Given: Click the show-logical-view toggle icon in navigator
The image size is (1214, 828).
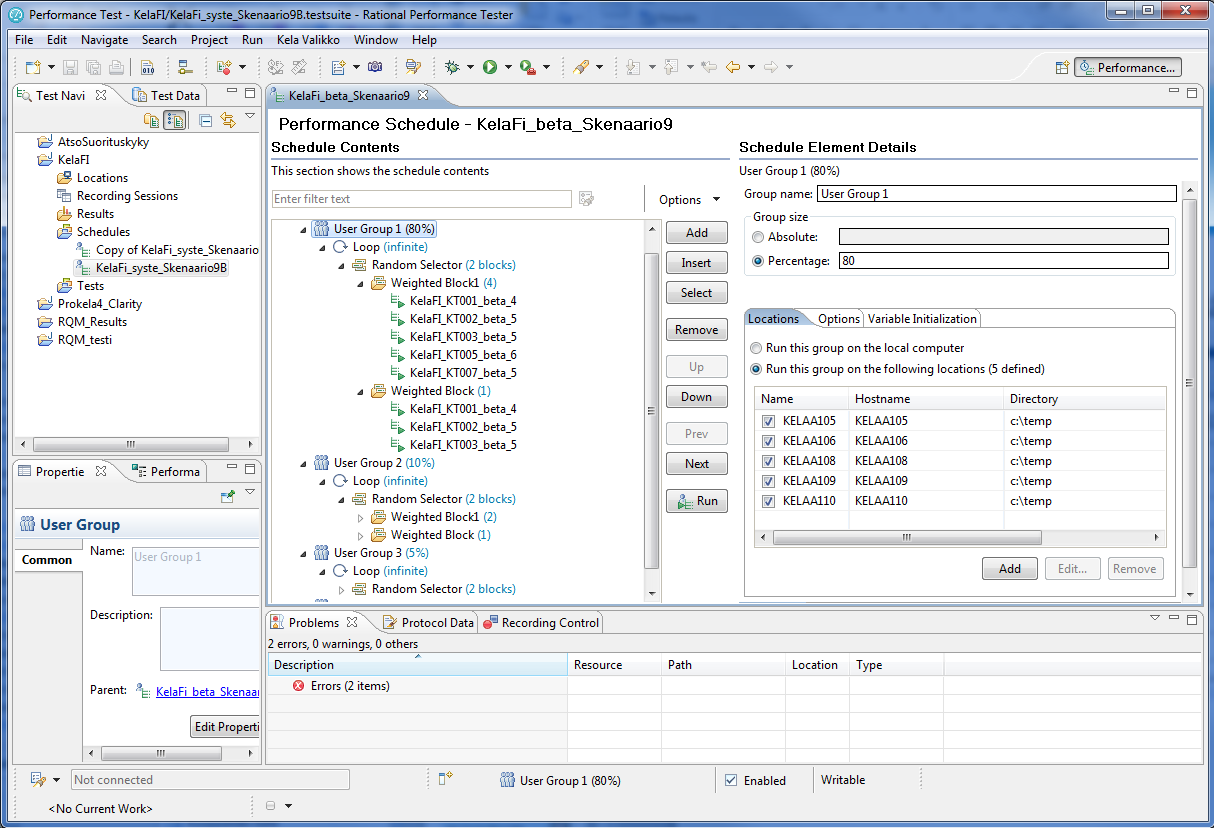Looking at the screenshot, I should 174,120.
